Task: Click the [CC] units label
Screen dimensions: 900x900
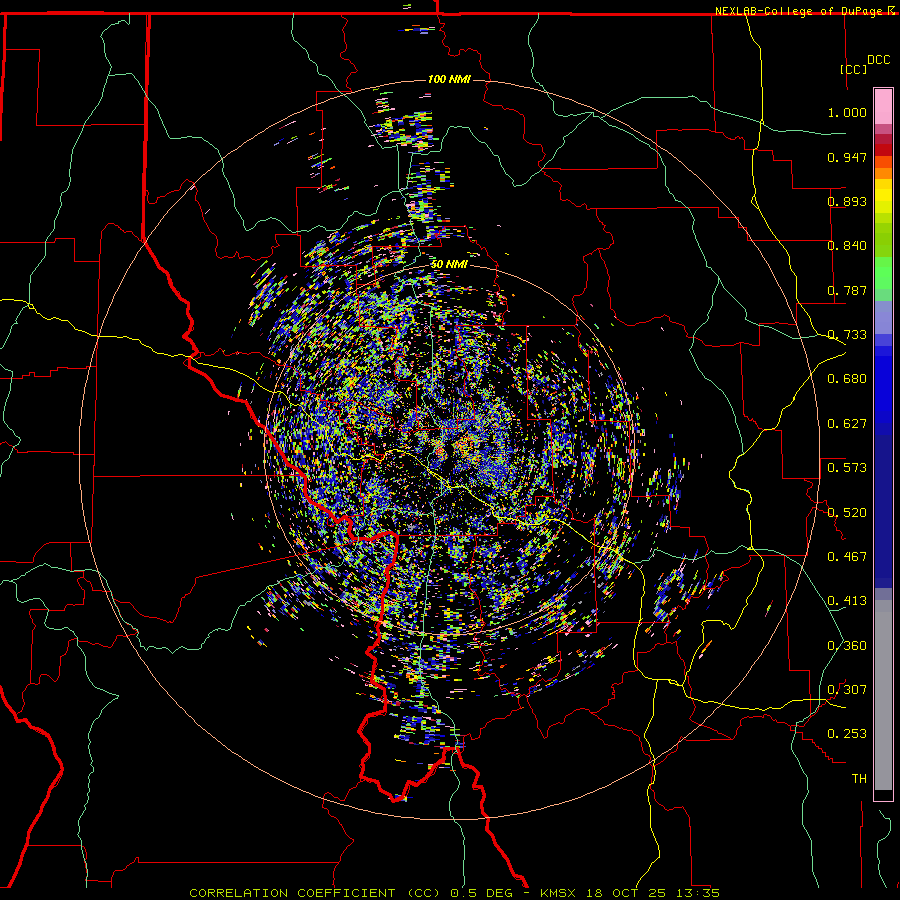Action: [x=853, y=69]
